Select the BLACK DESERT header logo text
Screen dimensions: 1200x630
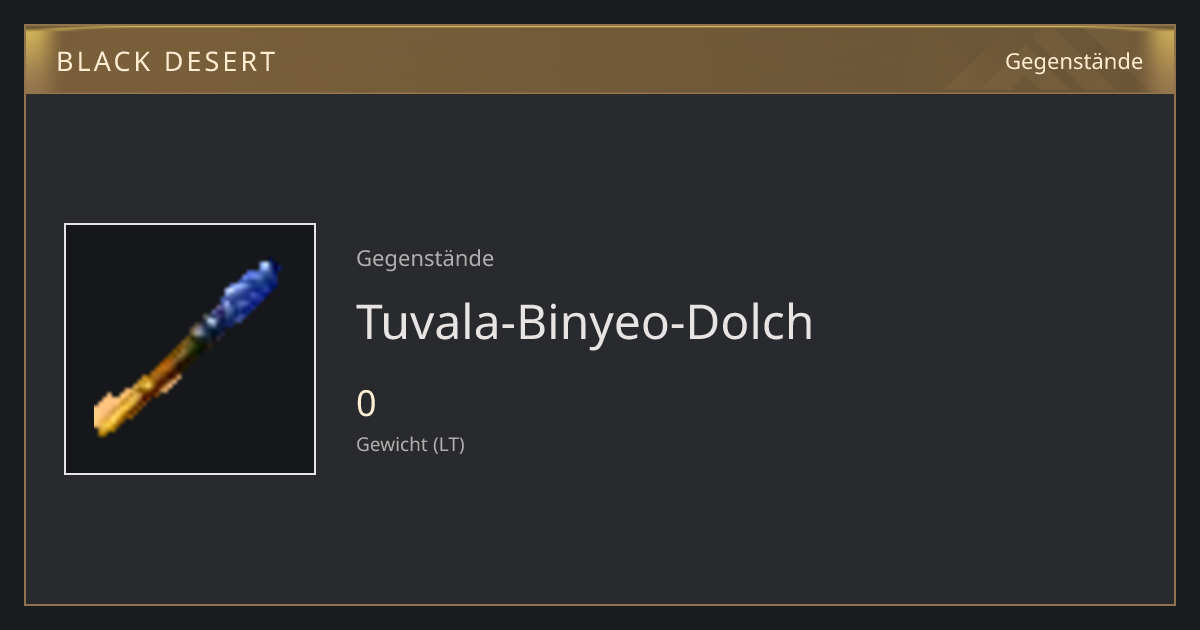166,62
